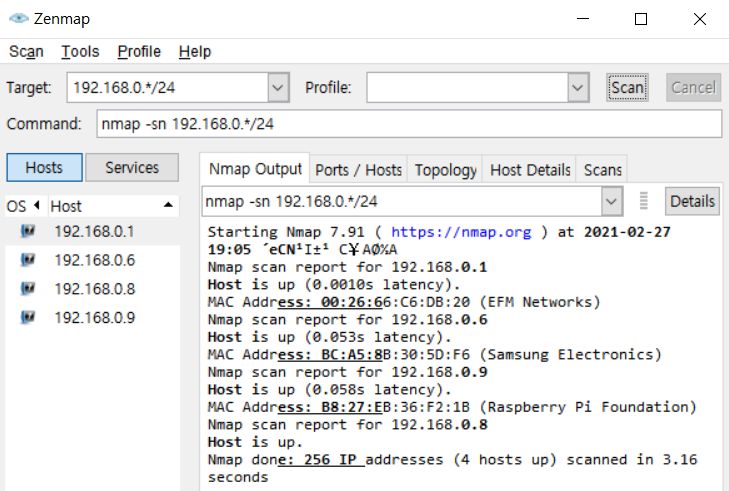
Task: Click the scan command field above output
Action: (x=402, y=201)
